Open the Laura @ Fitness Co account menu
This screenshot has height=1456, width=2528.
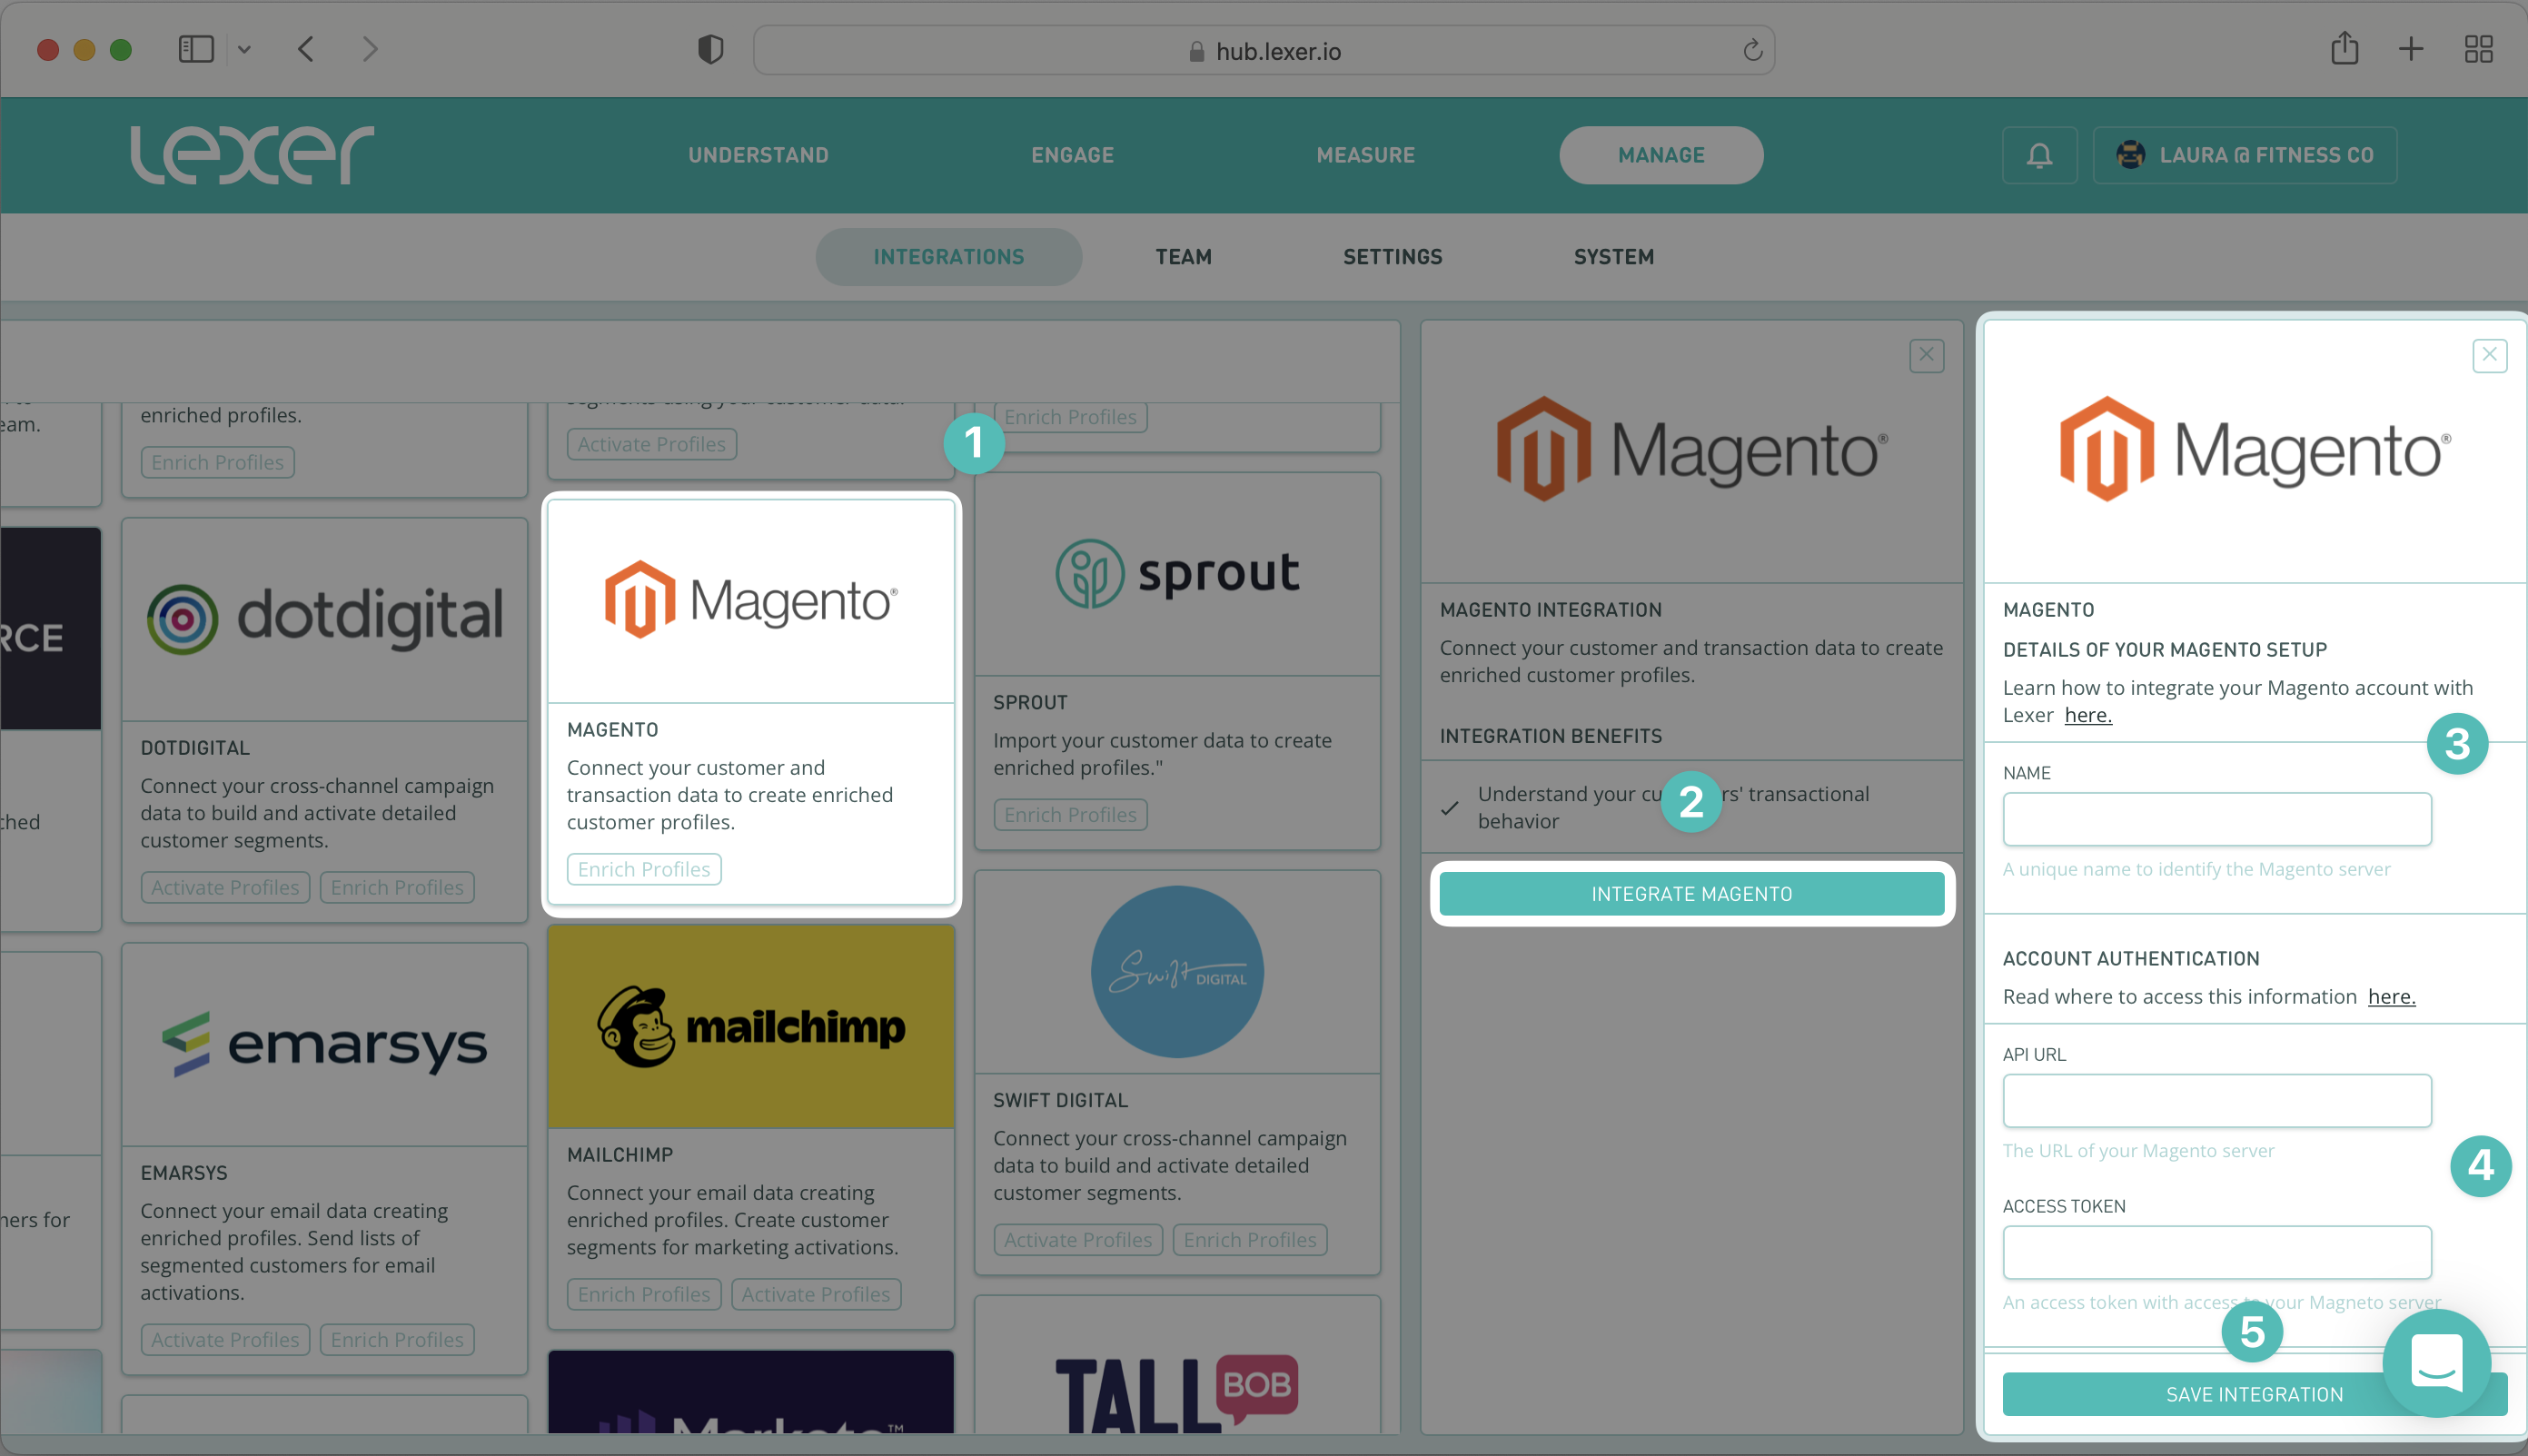[2245, 155]
